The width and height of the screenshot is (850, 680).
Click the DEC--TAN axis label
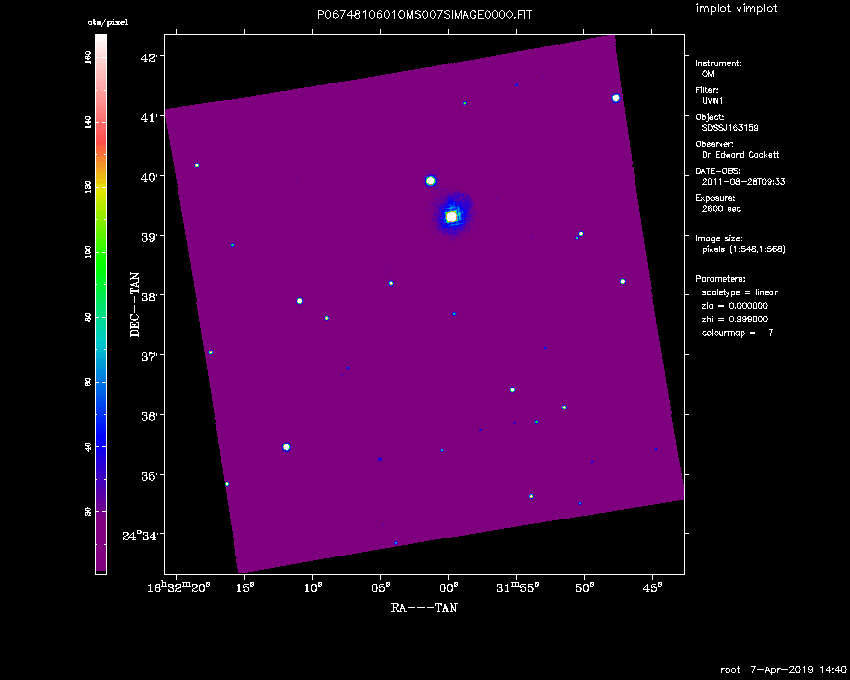click(x=134, y=301)
